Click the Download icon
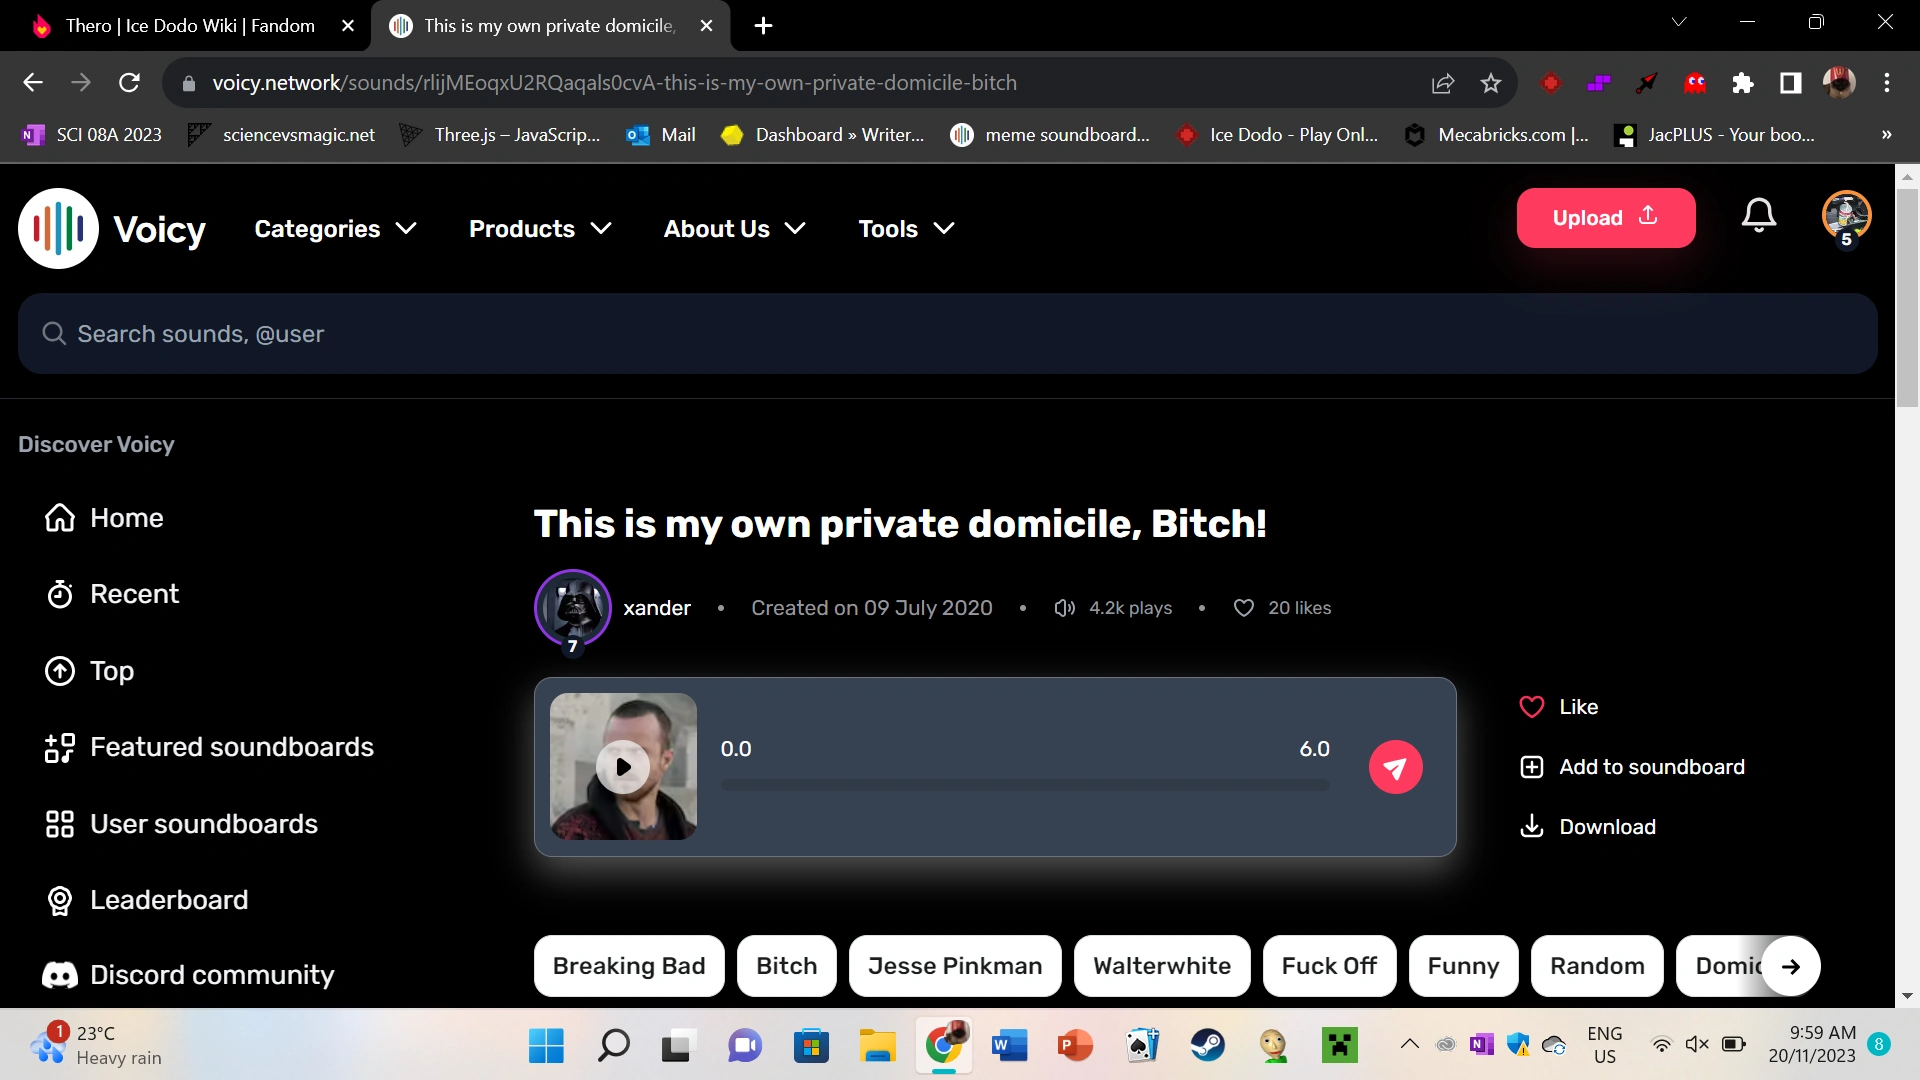This screenshot has width=1920, height=1080. tap(1531, 826)
